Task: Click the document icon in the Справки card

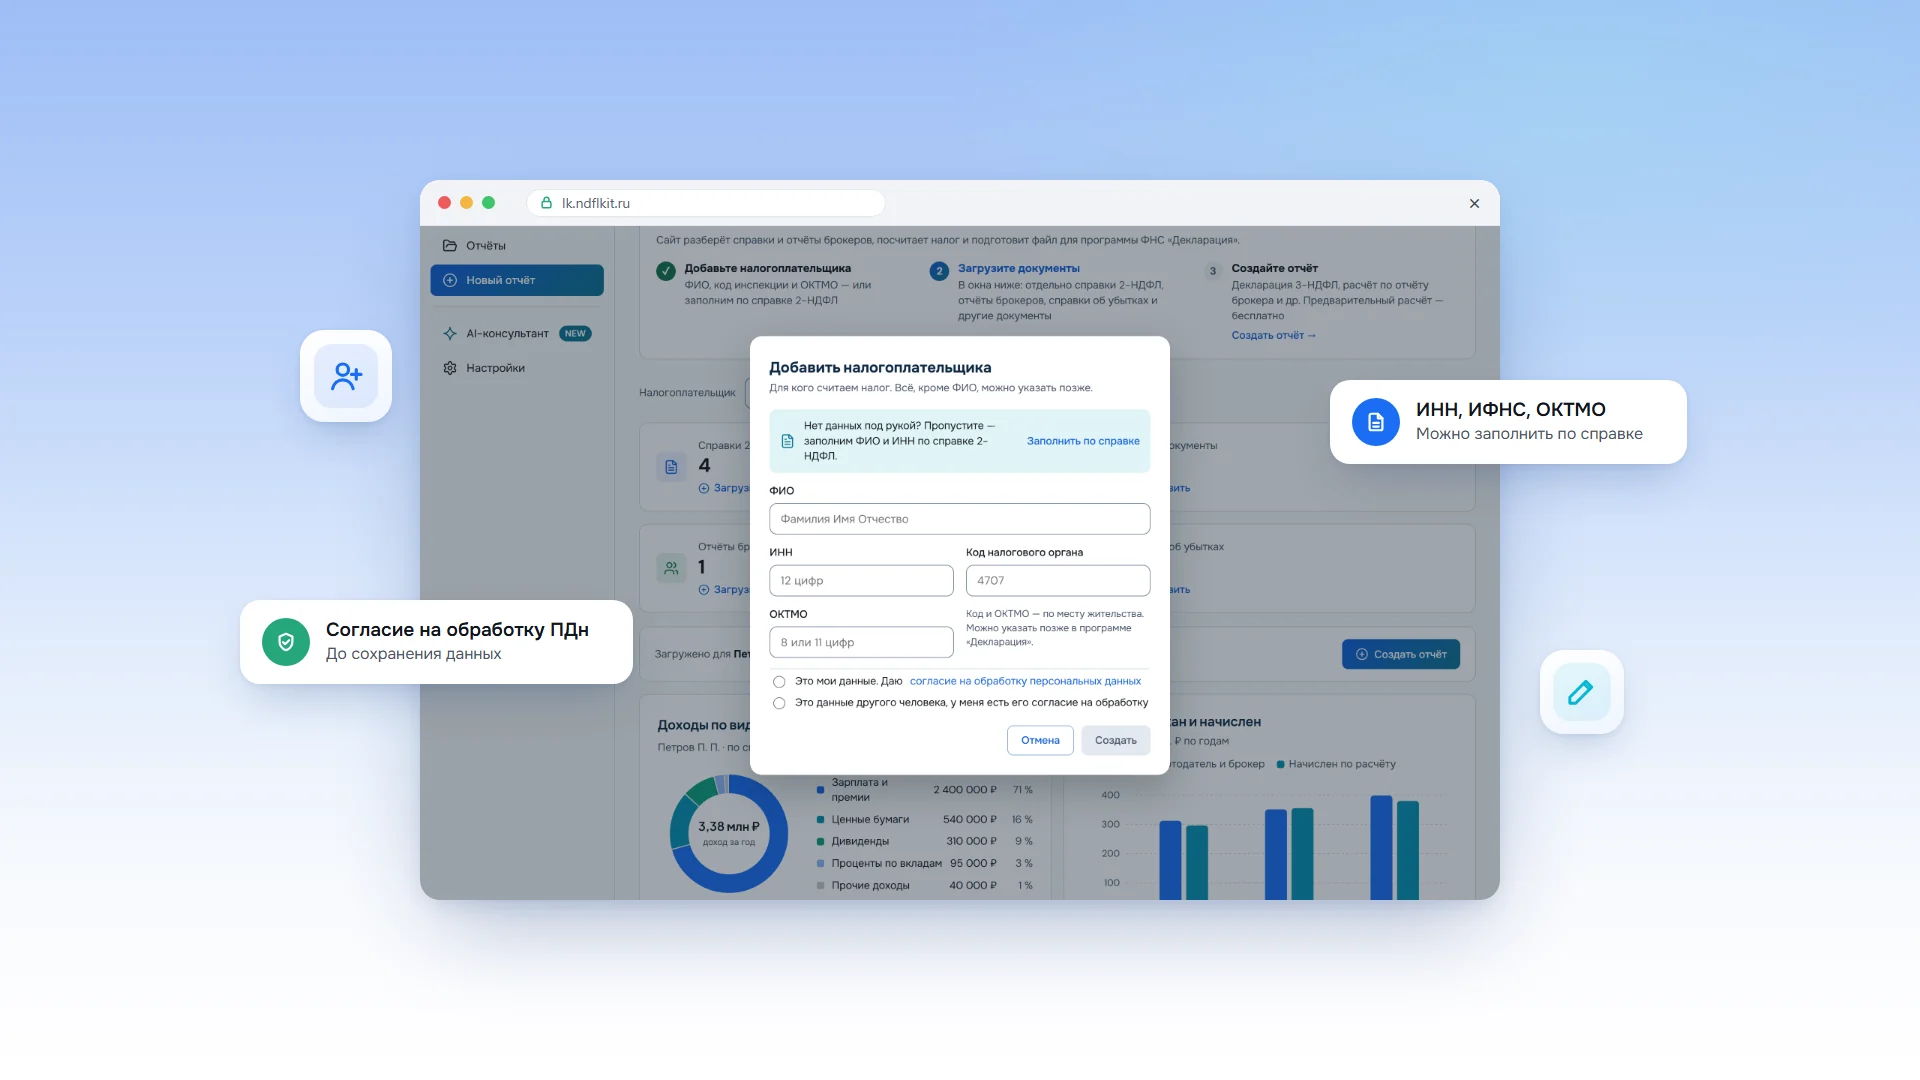Action: [671, 467]
